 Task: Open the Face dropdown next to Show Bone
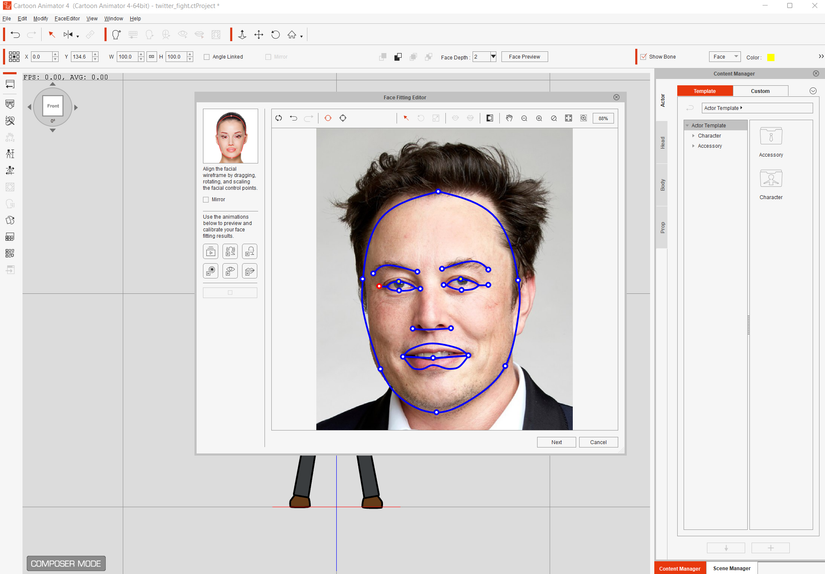point(725,56)
